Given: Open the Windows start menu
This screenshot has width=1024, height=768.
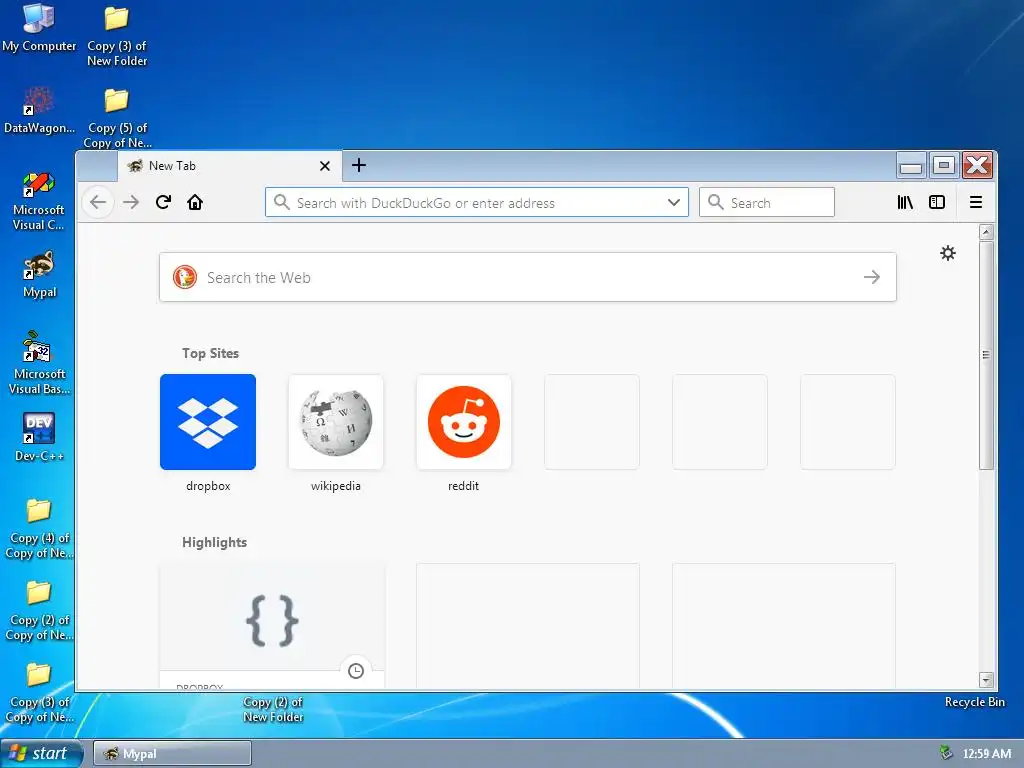Looking at the screenshot, I should [x=41, y=754].
